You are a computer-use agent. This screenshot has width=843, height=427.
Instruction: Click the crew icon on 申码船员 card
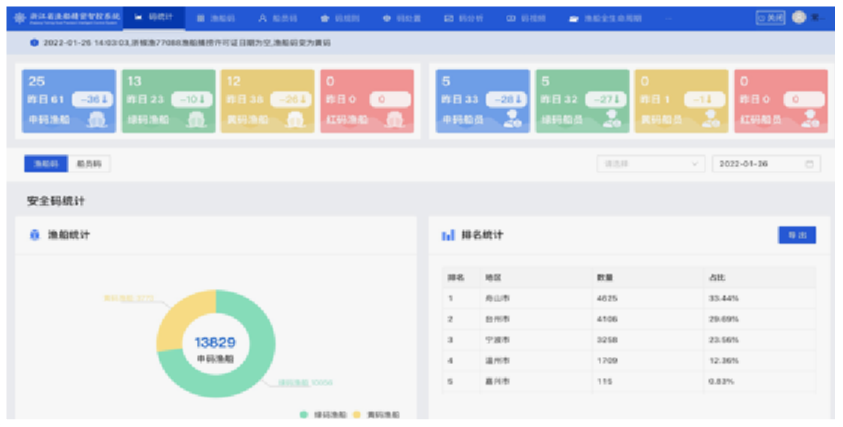coord(510,119)
